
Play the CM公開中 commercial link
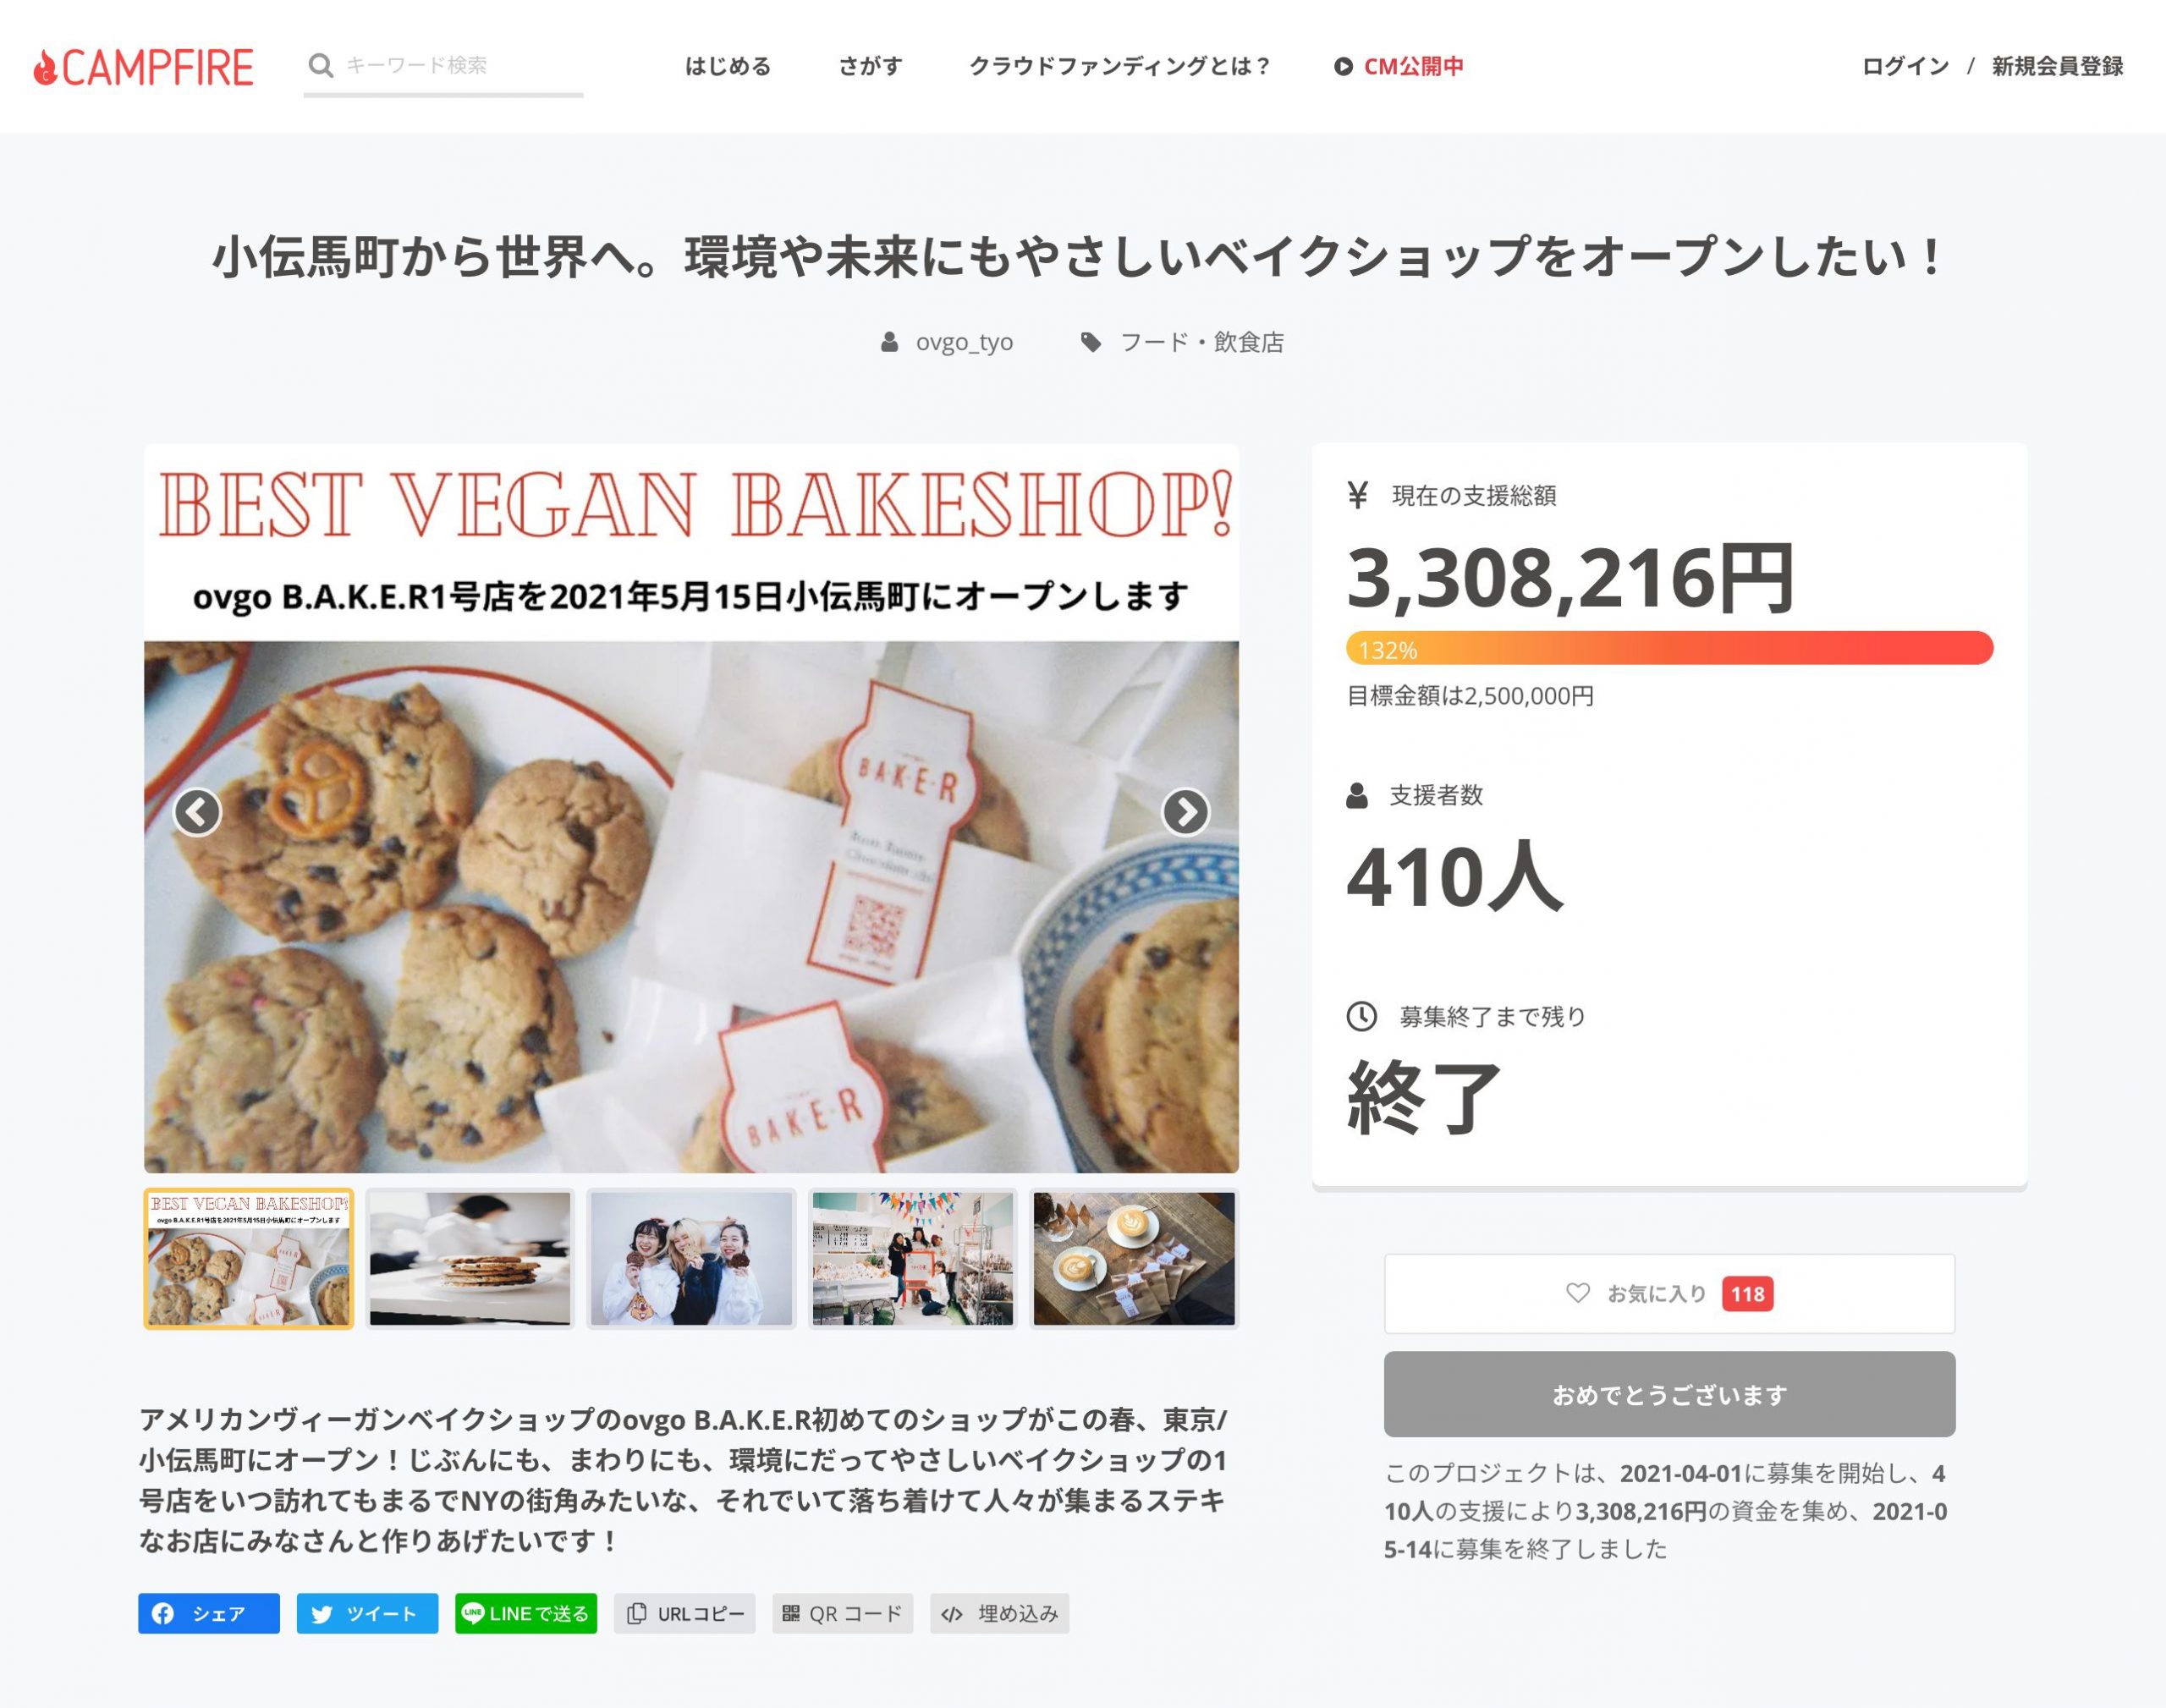coord(1398,66)
